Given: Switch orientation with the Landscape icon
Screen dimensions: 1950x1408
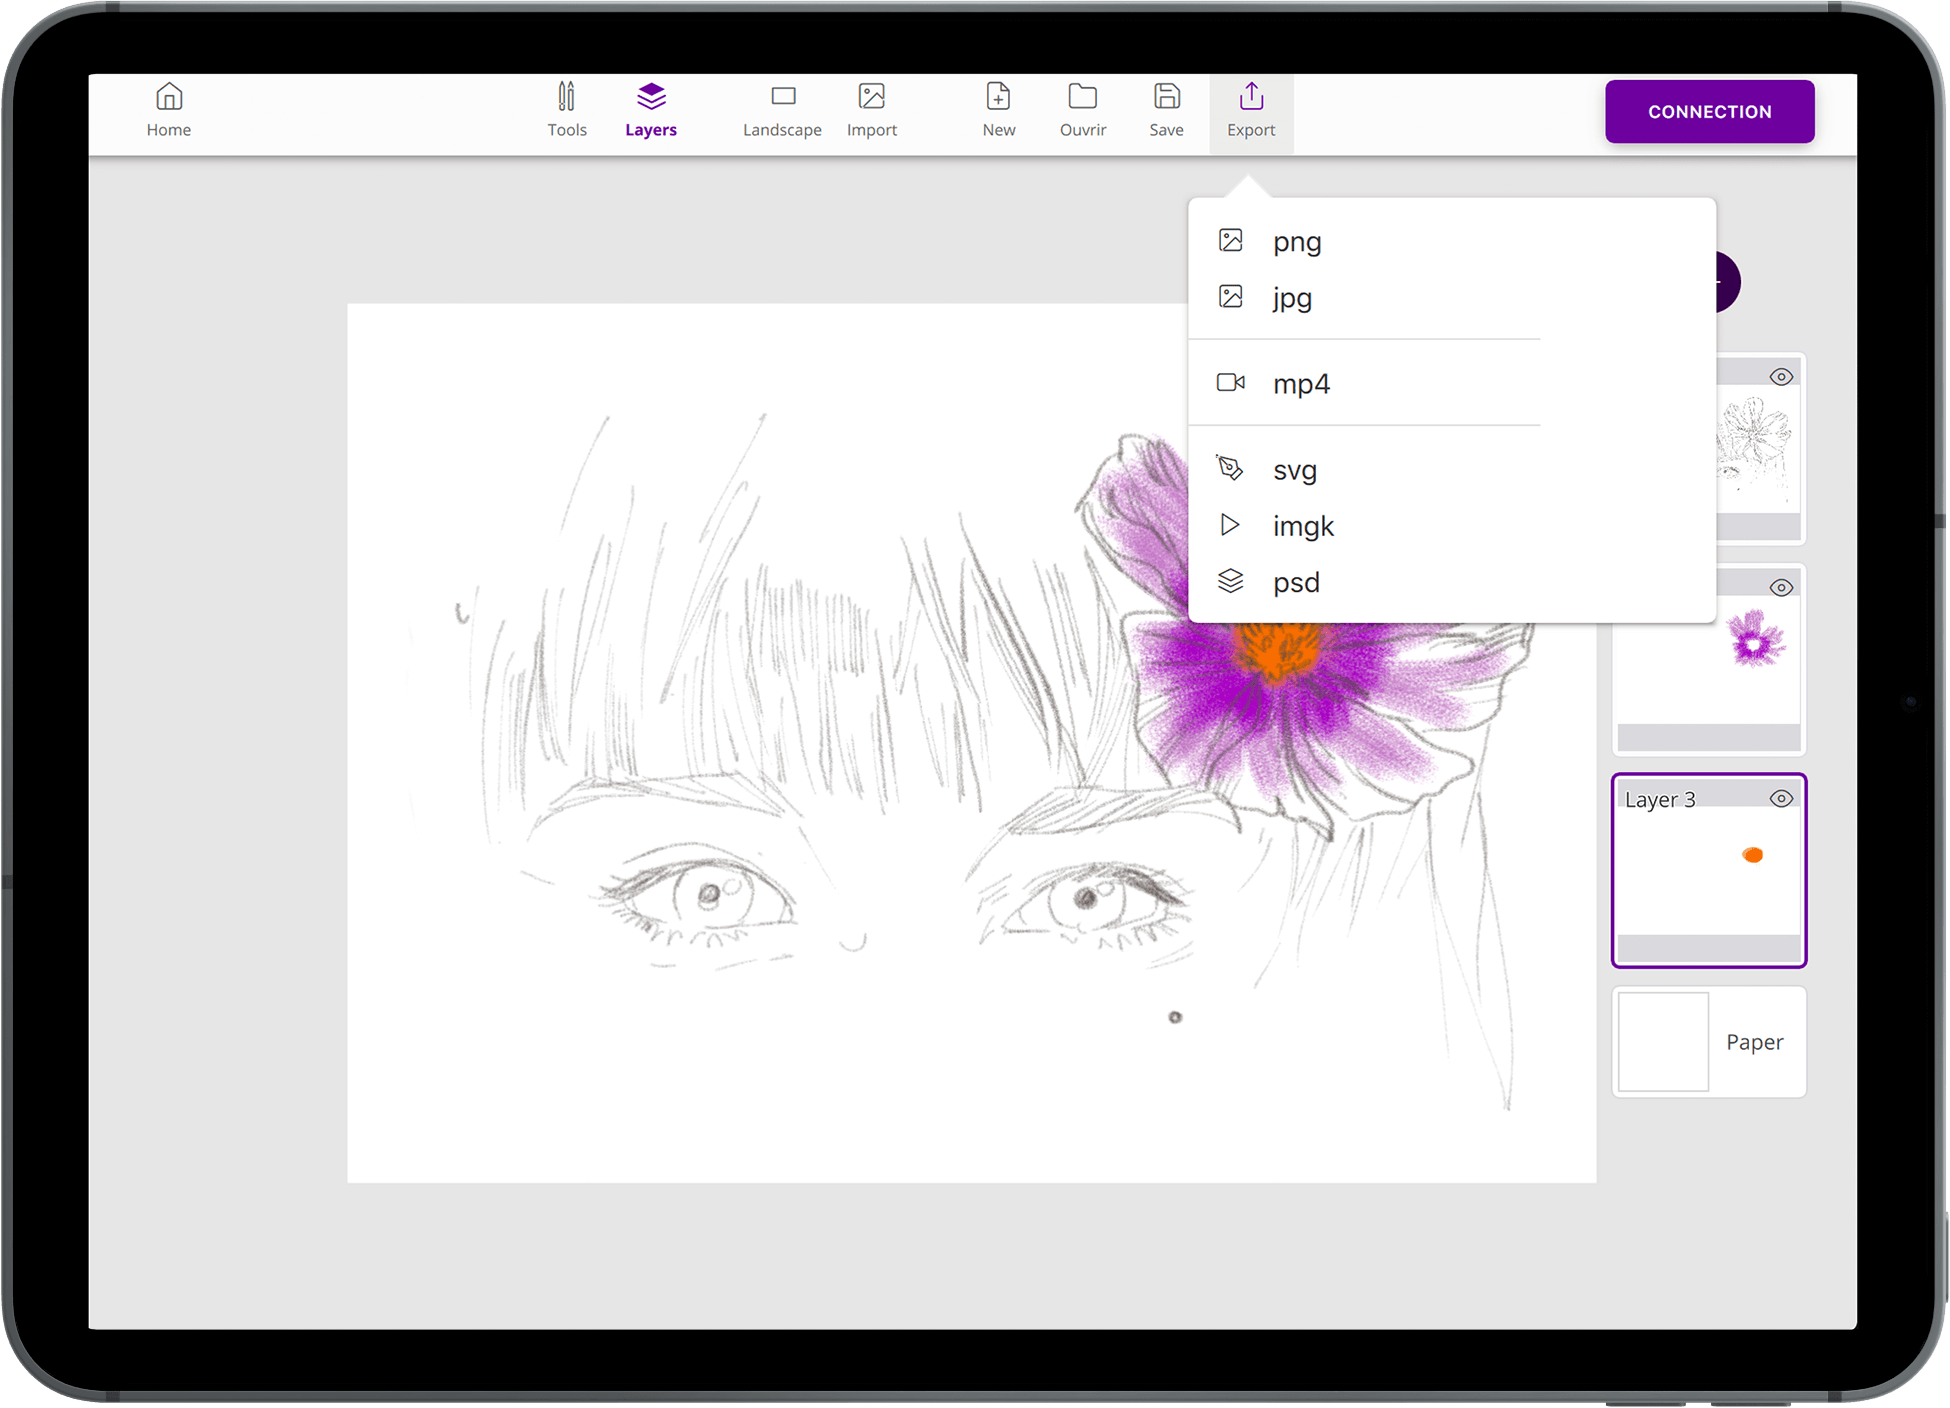Looking at the screenshot, I should 783,98.
